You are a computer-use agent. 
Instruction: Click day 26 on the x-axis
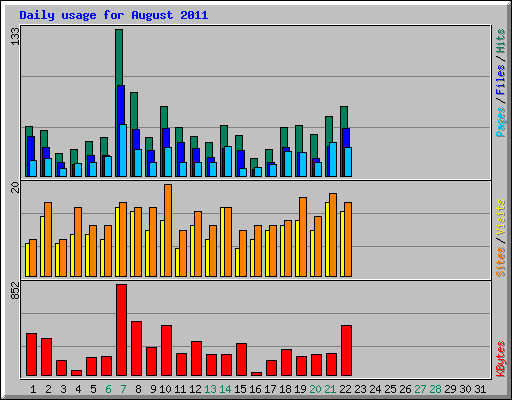(405, 389)
